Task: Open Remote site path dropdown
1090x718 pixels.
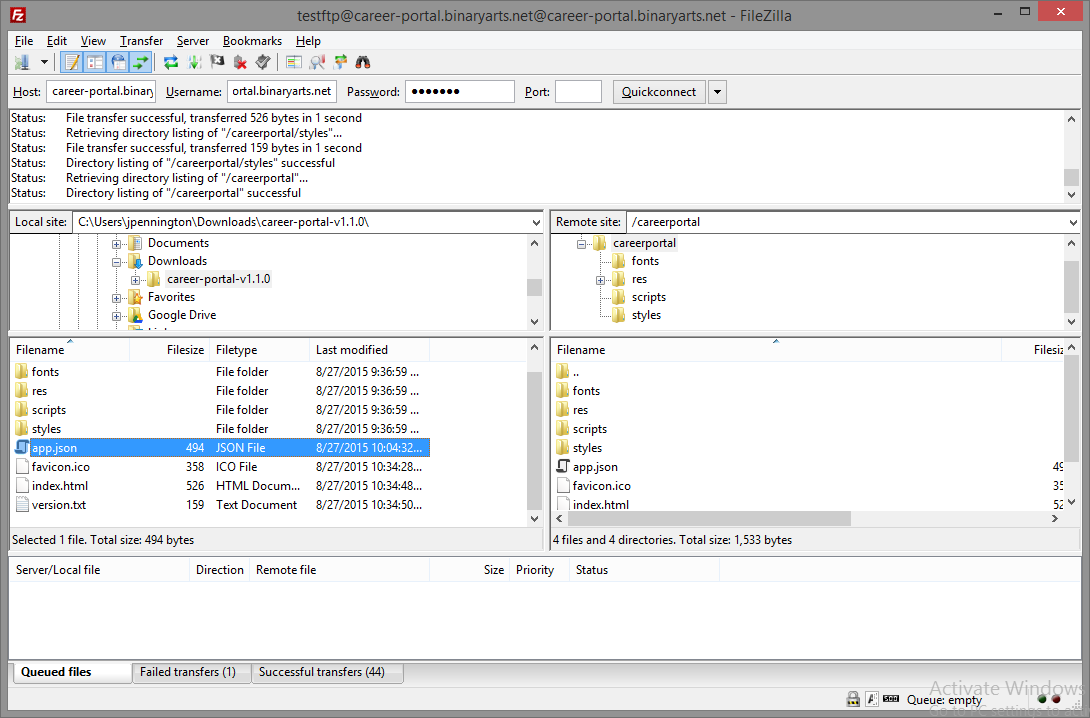Action: [x=1073, y=222]
